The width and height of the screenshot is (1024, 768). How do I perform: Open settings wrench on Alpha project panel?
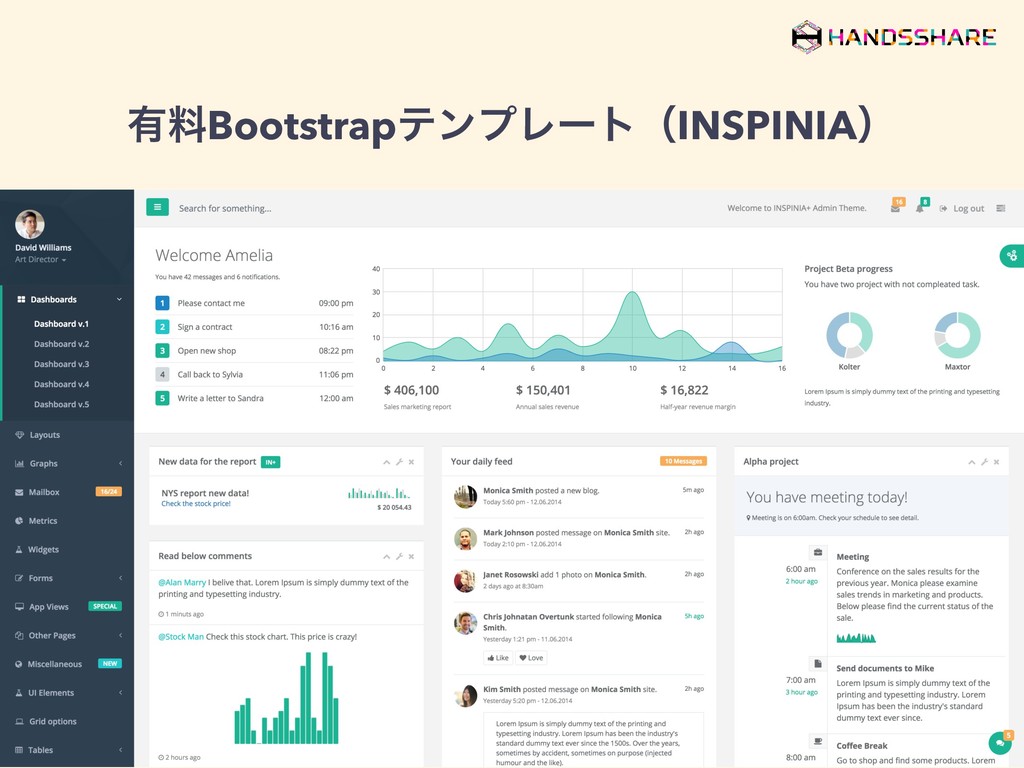pyautogui.click(x=984, y=462)
